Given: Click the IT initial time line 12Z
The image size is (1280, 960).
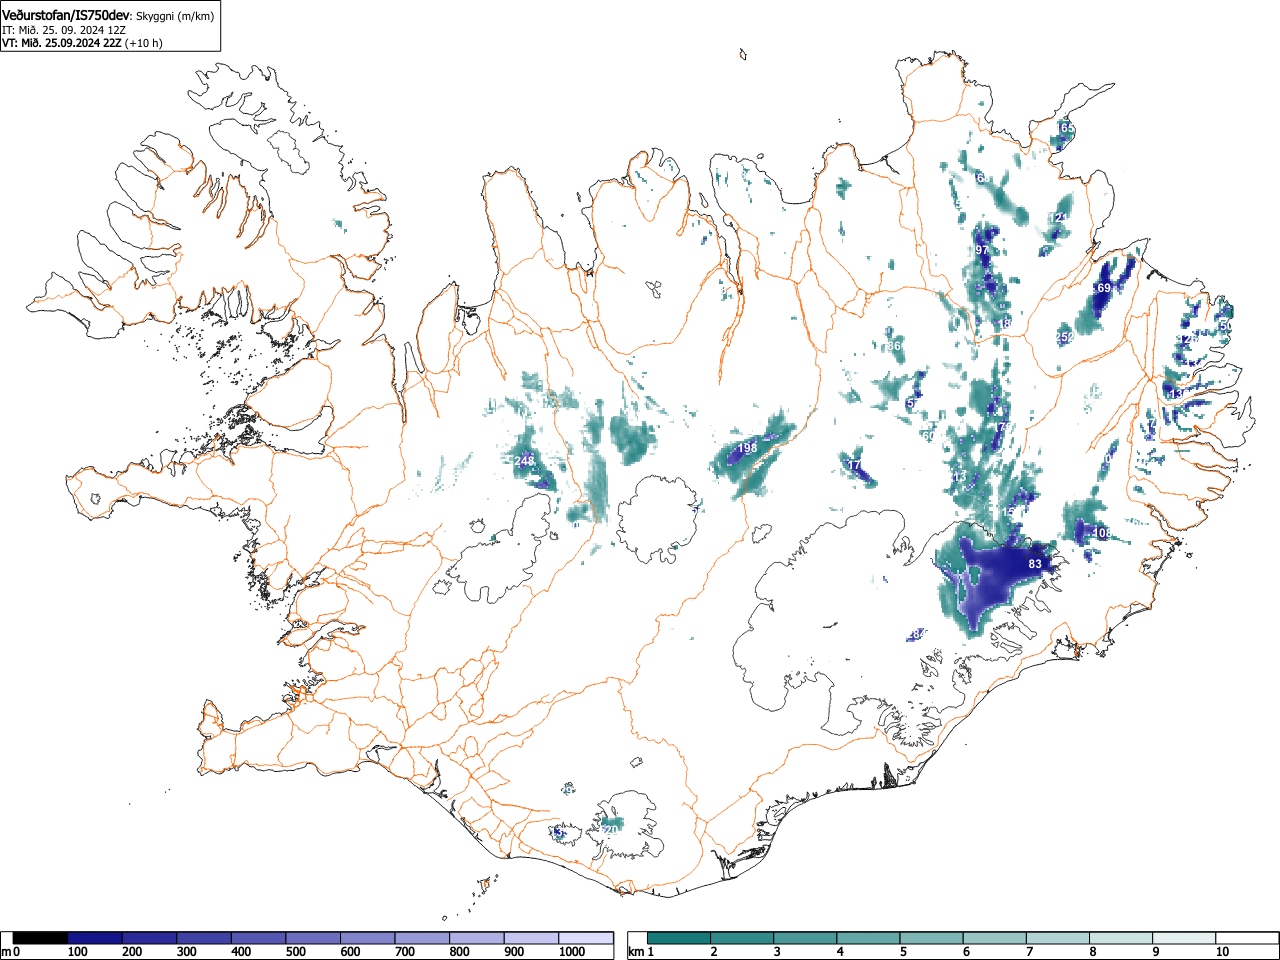Looking at the screenshot, I should (x=64, y=30).
